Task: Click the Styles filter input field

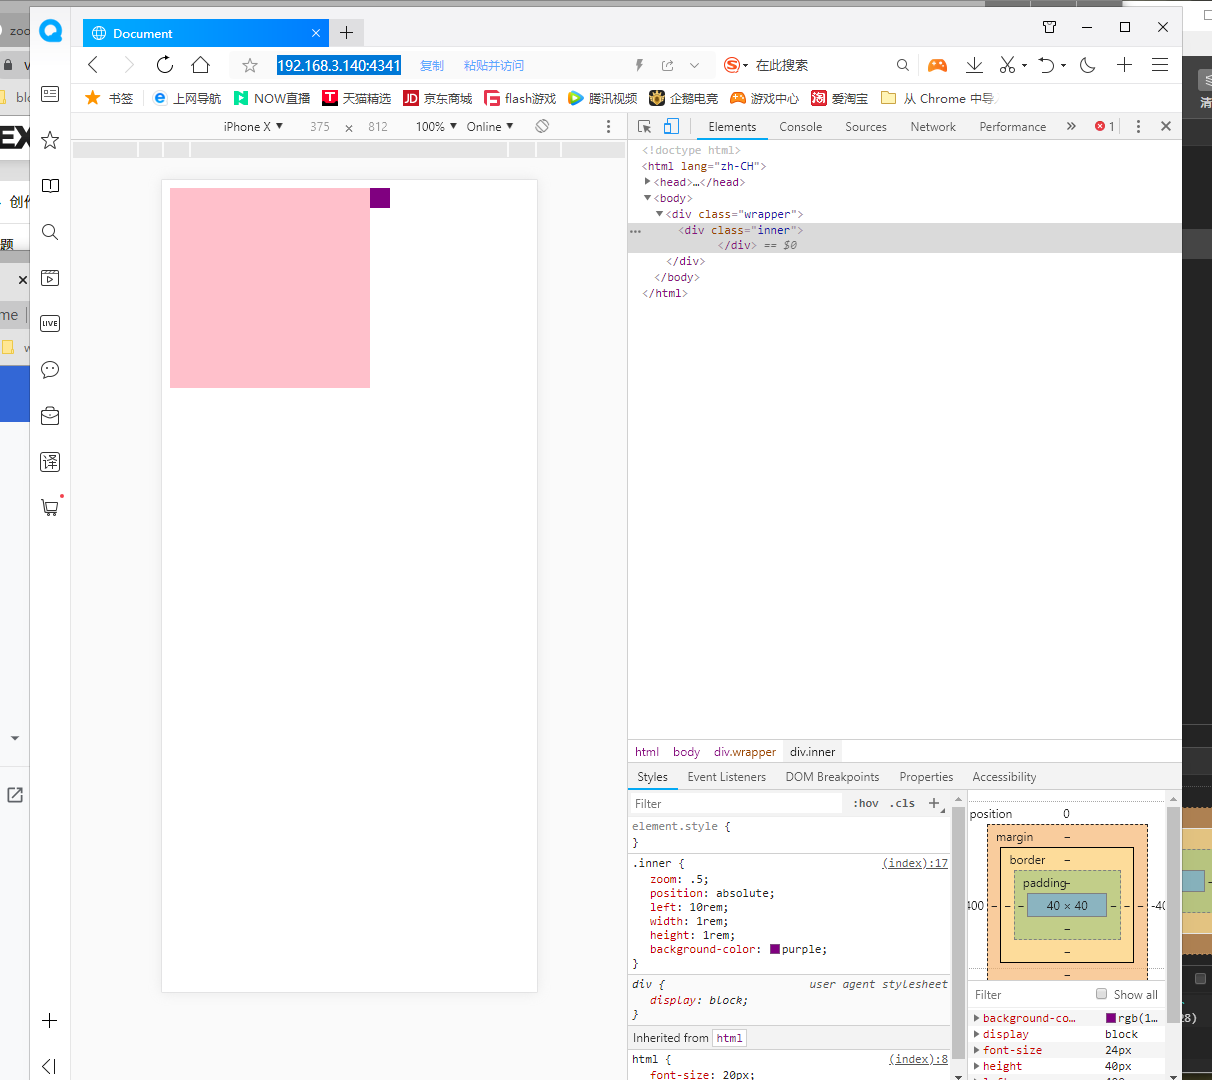Action: (x=737, y=803)
